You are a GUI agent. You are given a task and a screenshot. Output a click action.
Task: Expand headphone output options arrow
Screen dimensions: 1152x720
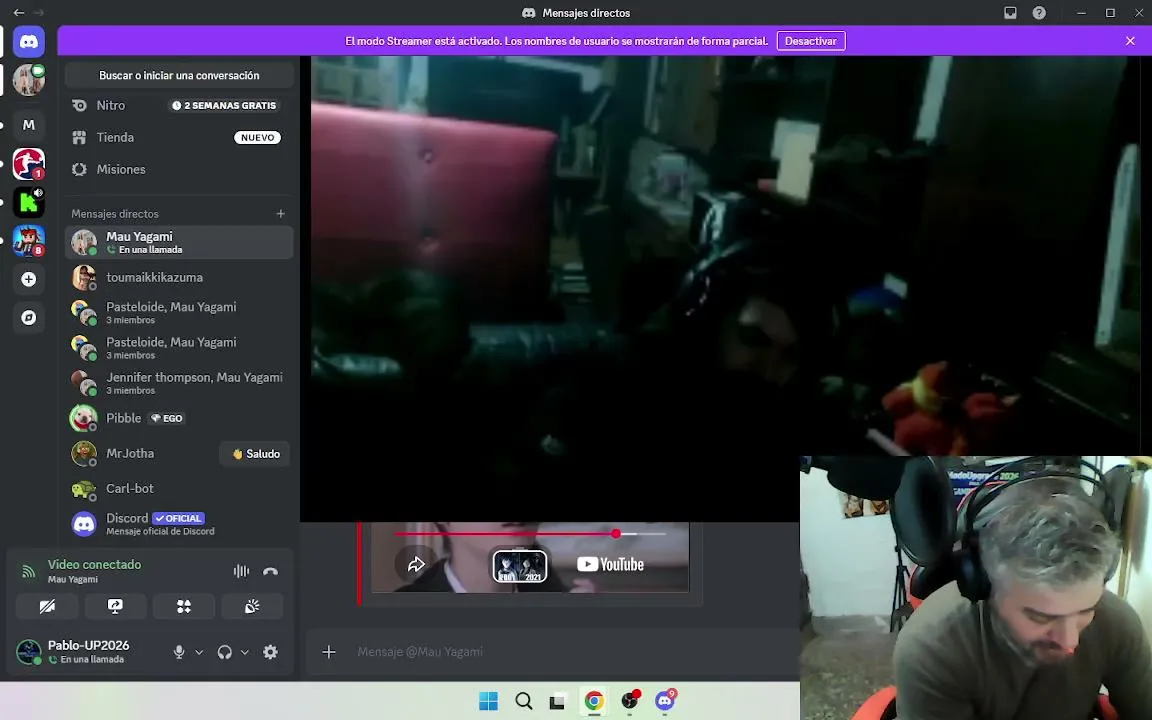tap(245, 652)
